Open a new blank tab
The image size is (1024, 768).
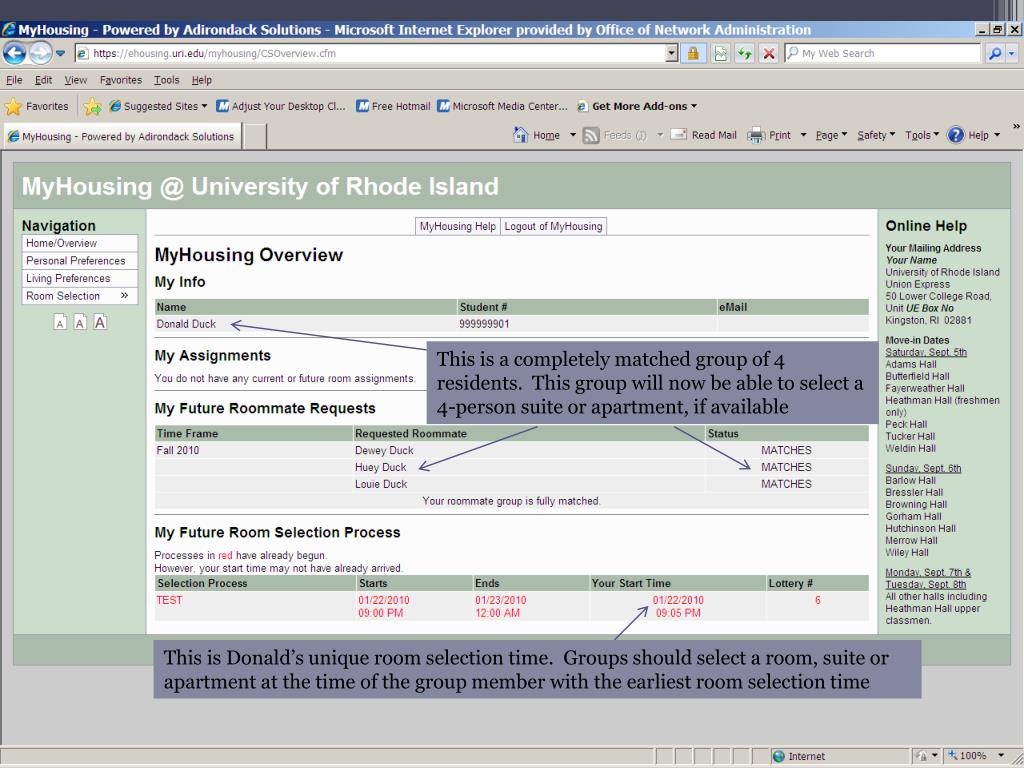(255, 136)
